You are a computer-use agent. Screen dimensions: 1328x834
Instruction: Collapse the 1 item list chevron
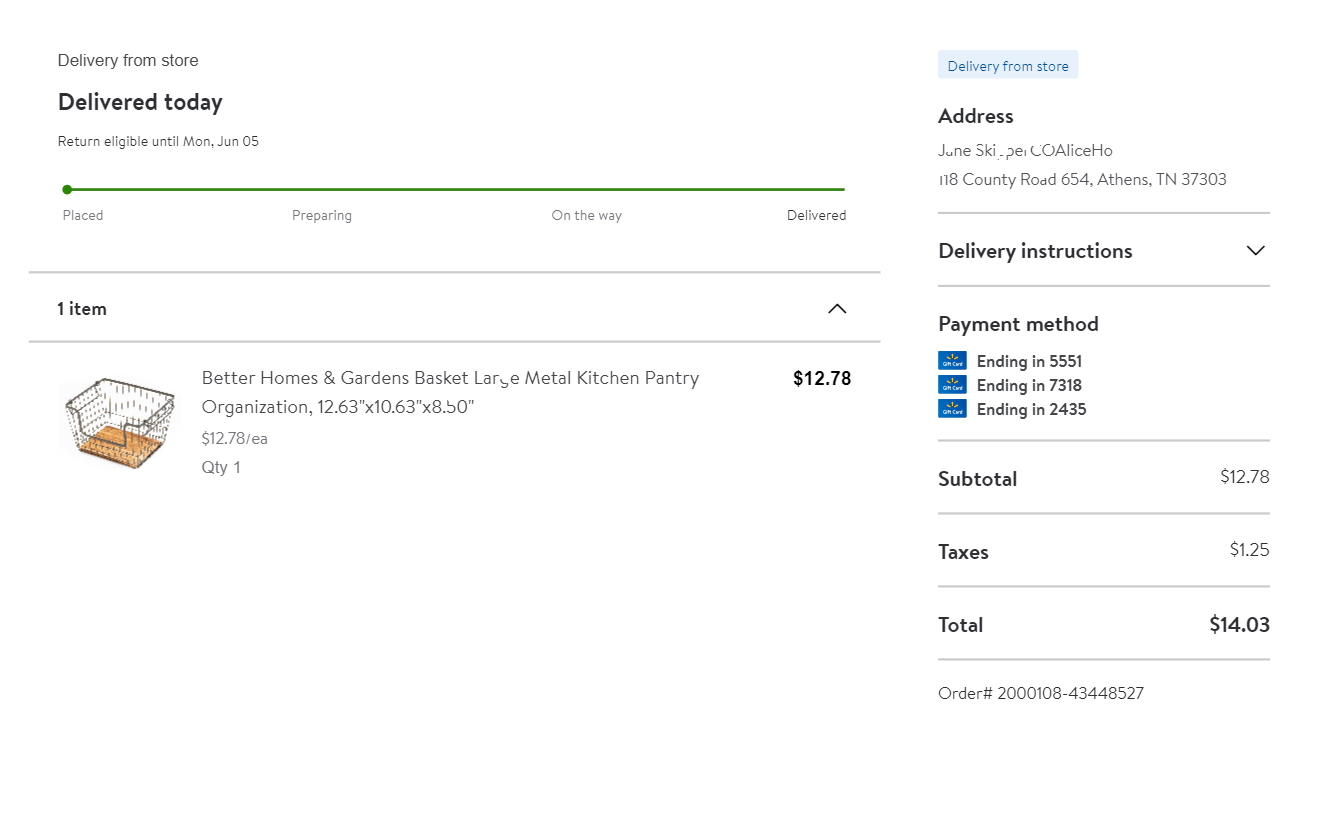coord(837,309)
